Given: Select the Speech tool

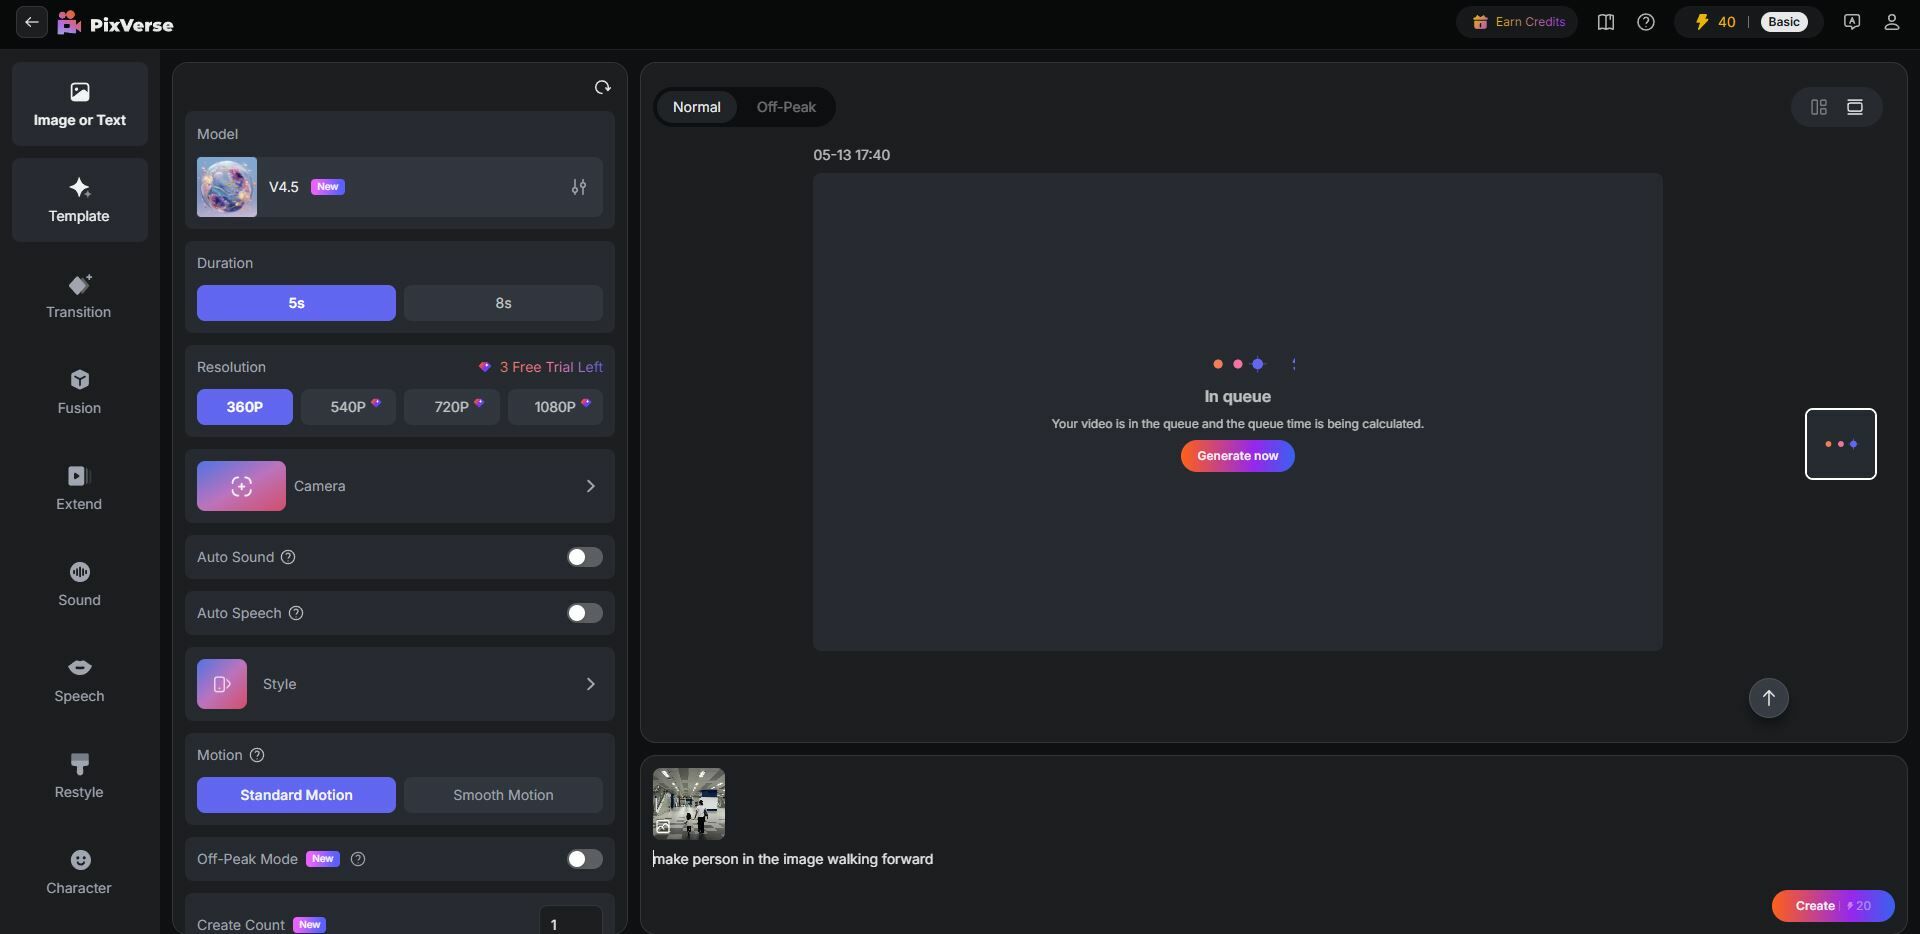Looking at the screenshot, I should [x=79, y=680].
